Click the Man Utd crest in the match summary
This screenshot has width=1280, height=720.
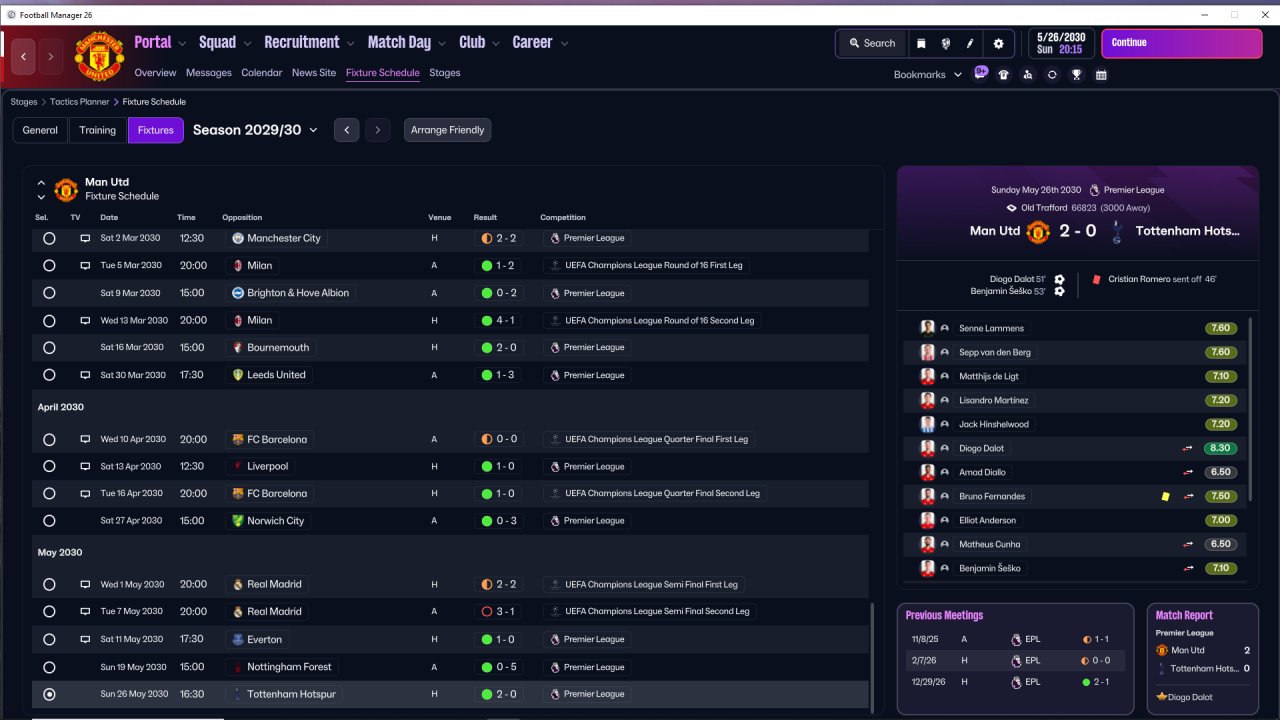[x=1038, y=231]
